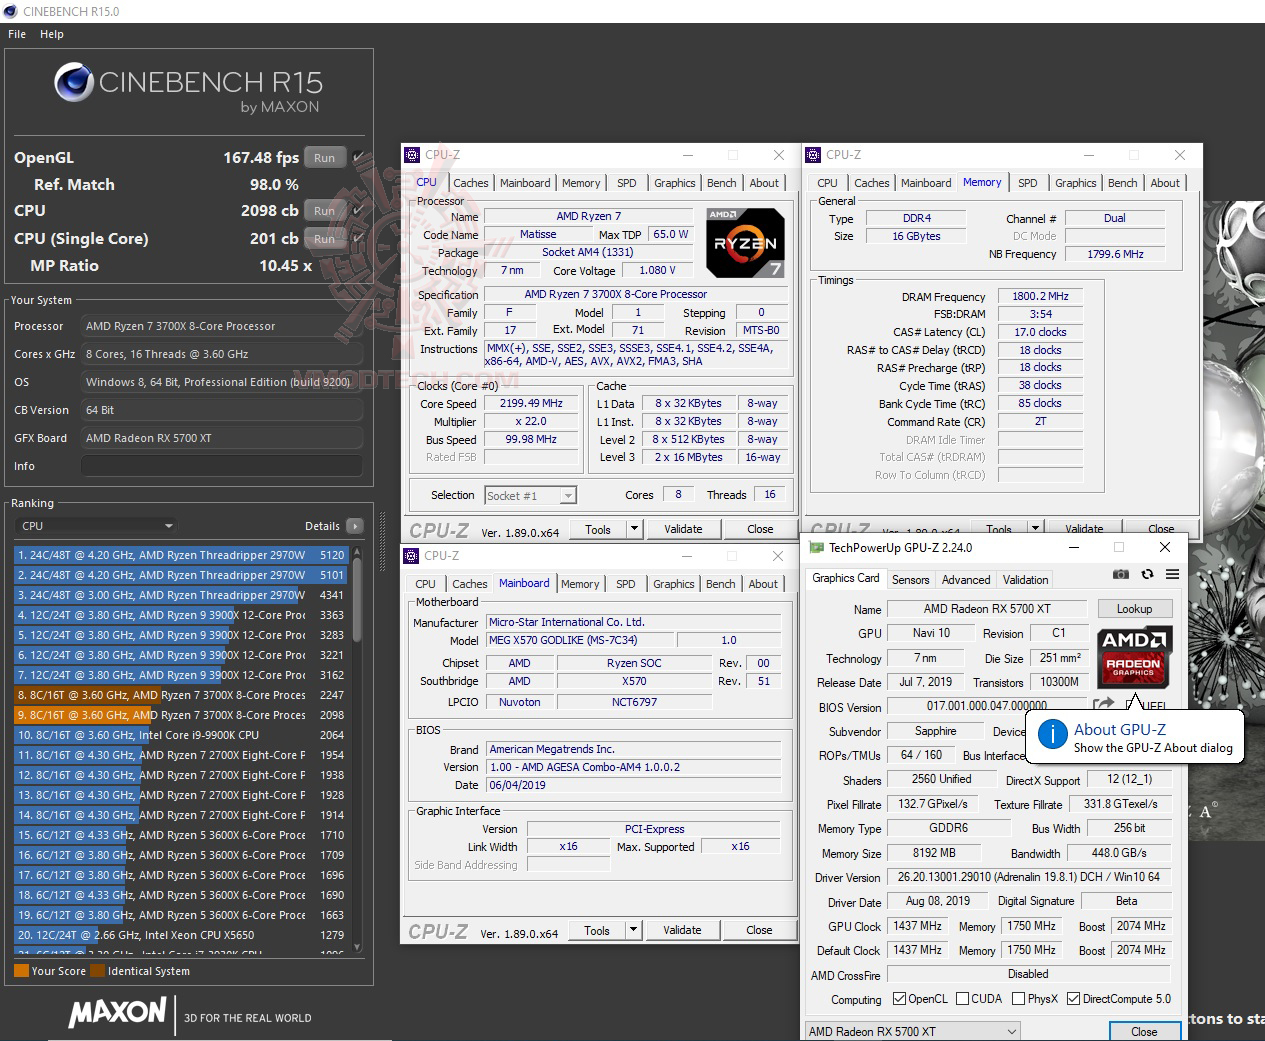The image size is (1265, 1041).
Task: Click the Ryzen 7 logo in CPU-Z
Action: (745, 242)
